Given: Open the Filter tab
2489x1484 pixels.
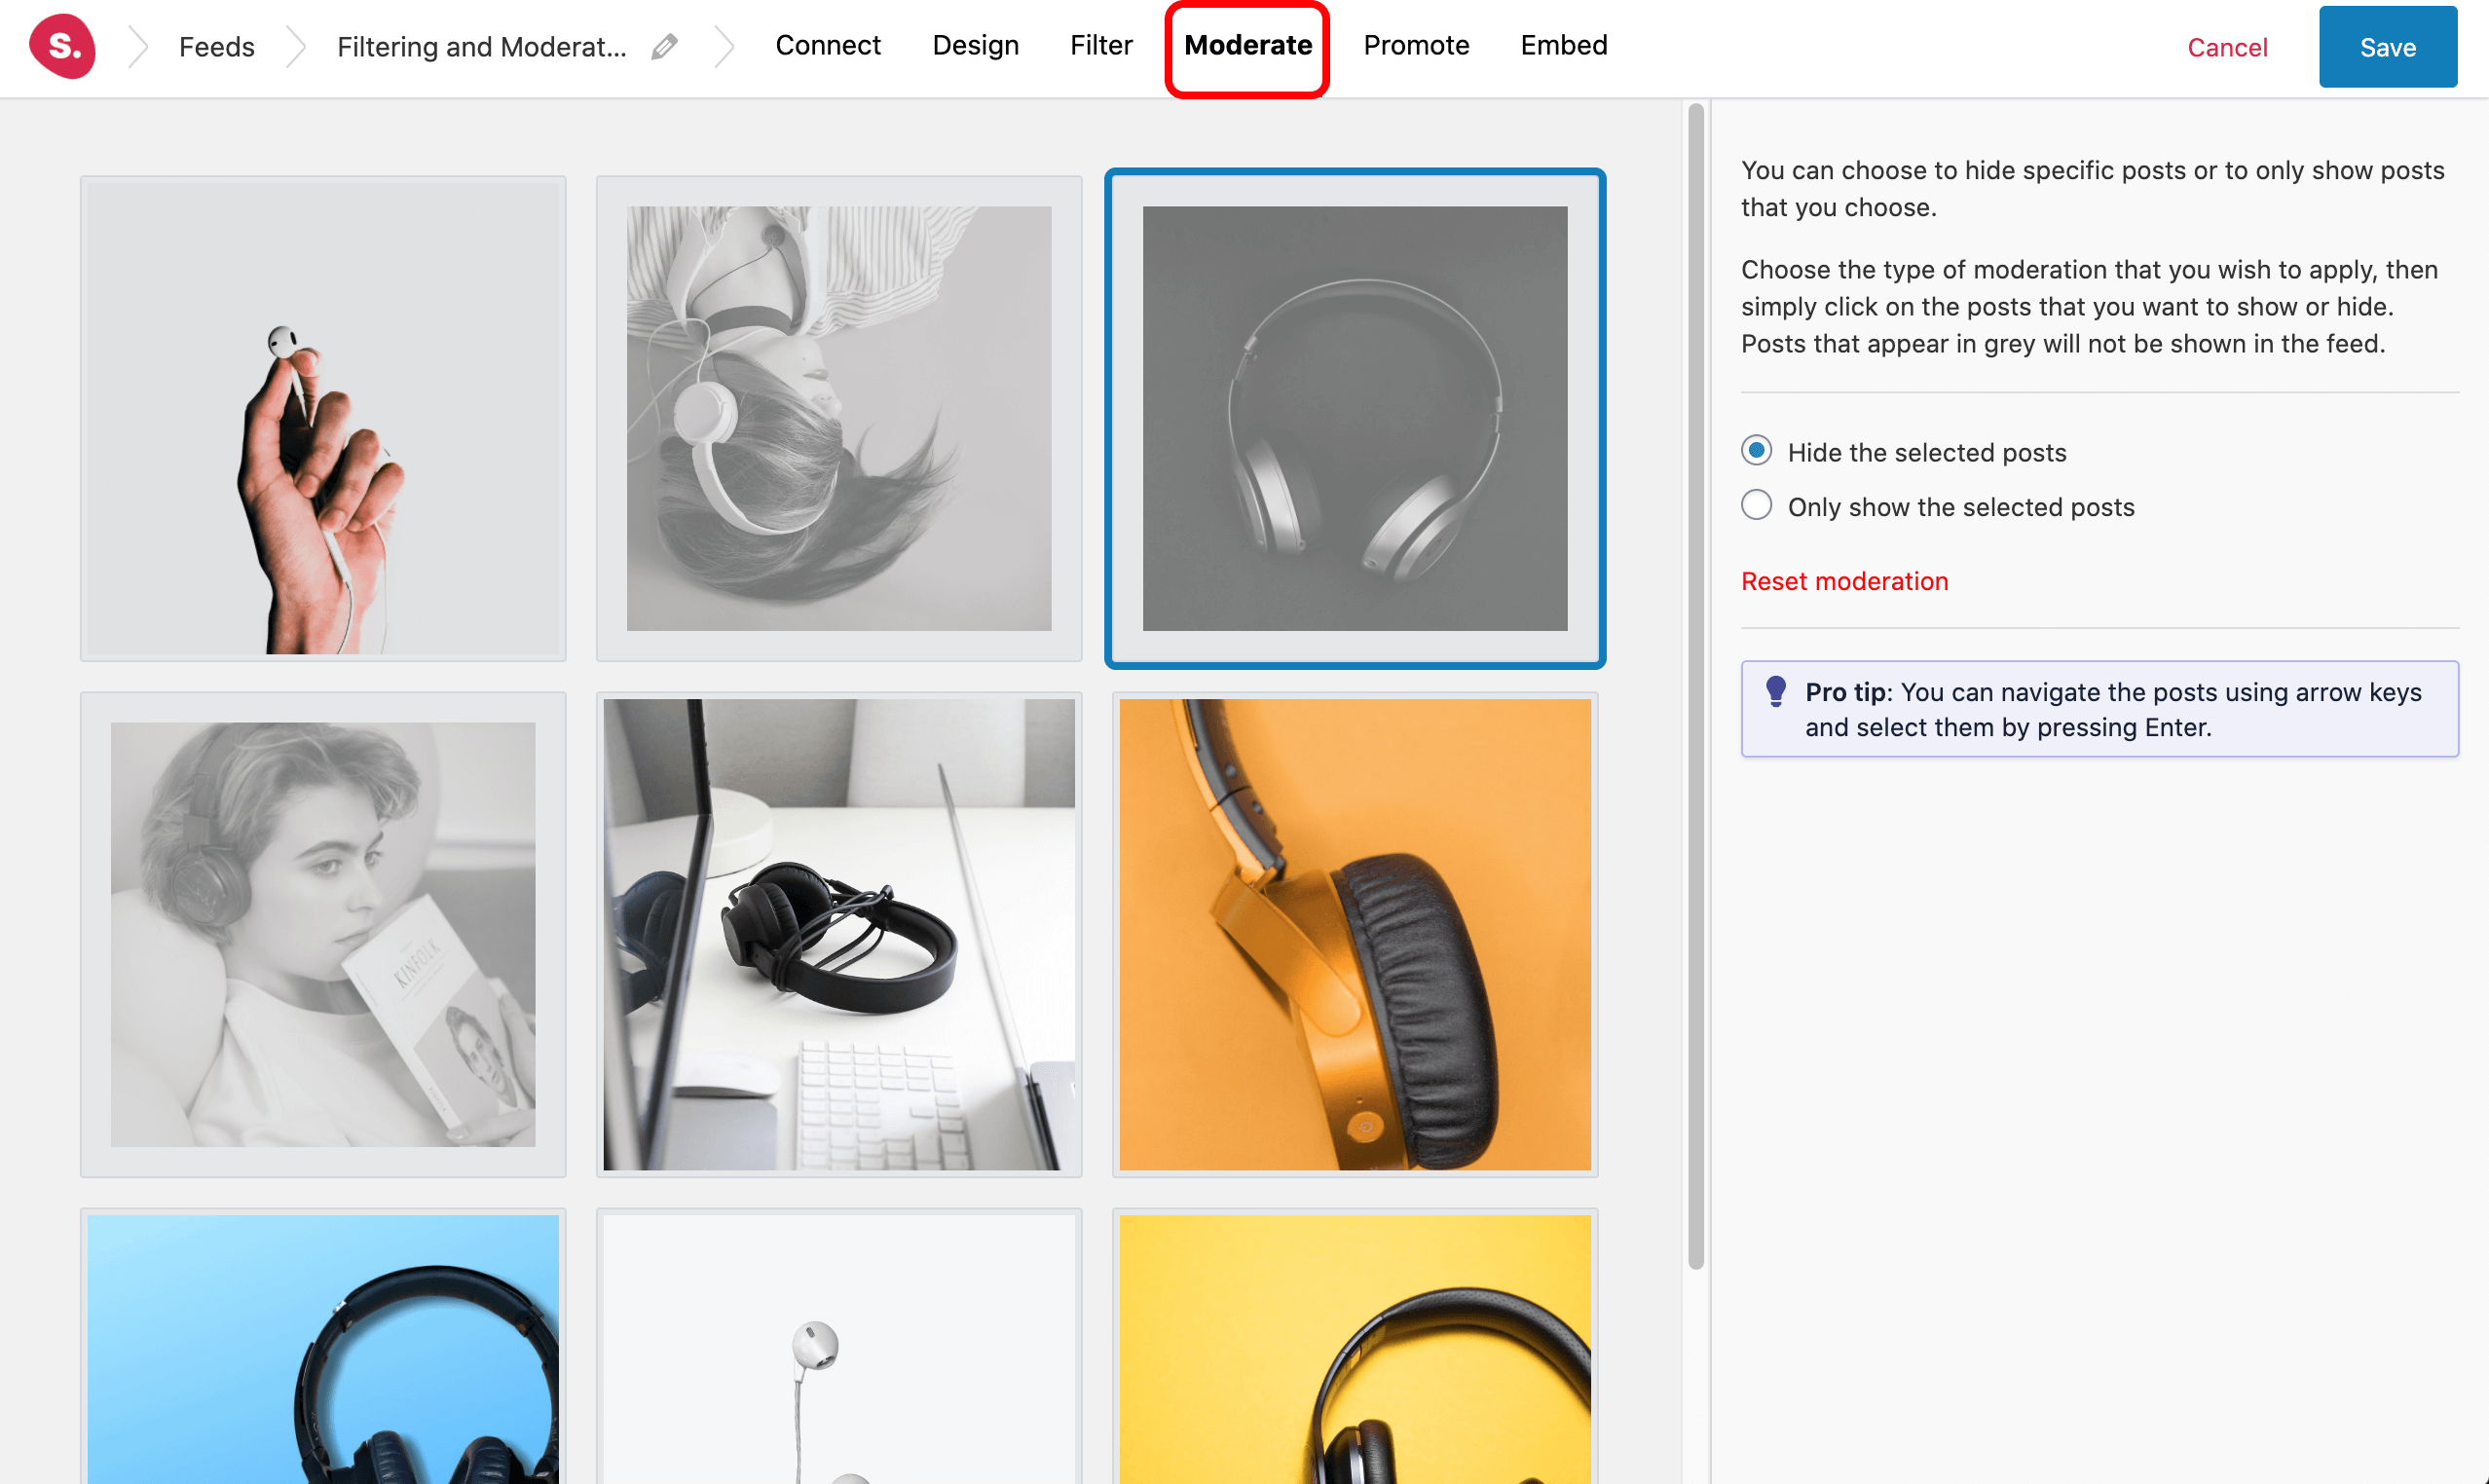Looking at the screenshot, I should click(1101, 45).
